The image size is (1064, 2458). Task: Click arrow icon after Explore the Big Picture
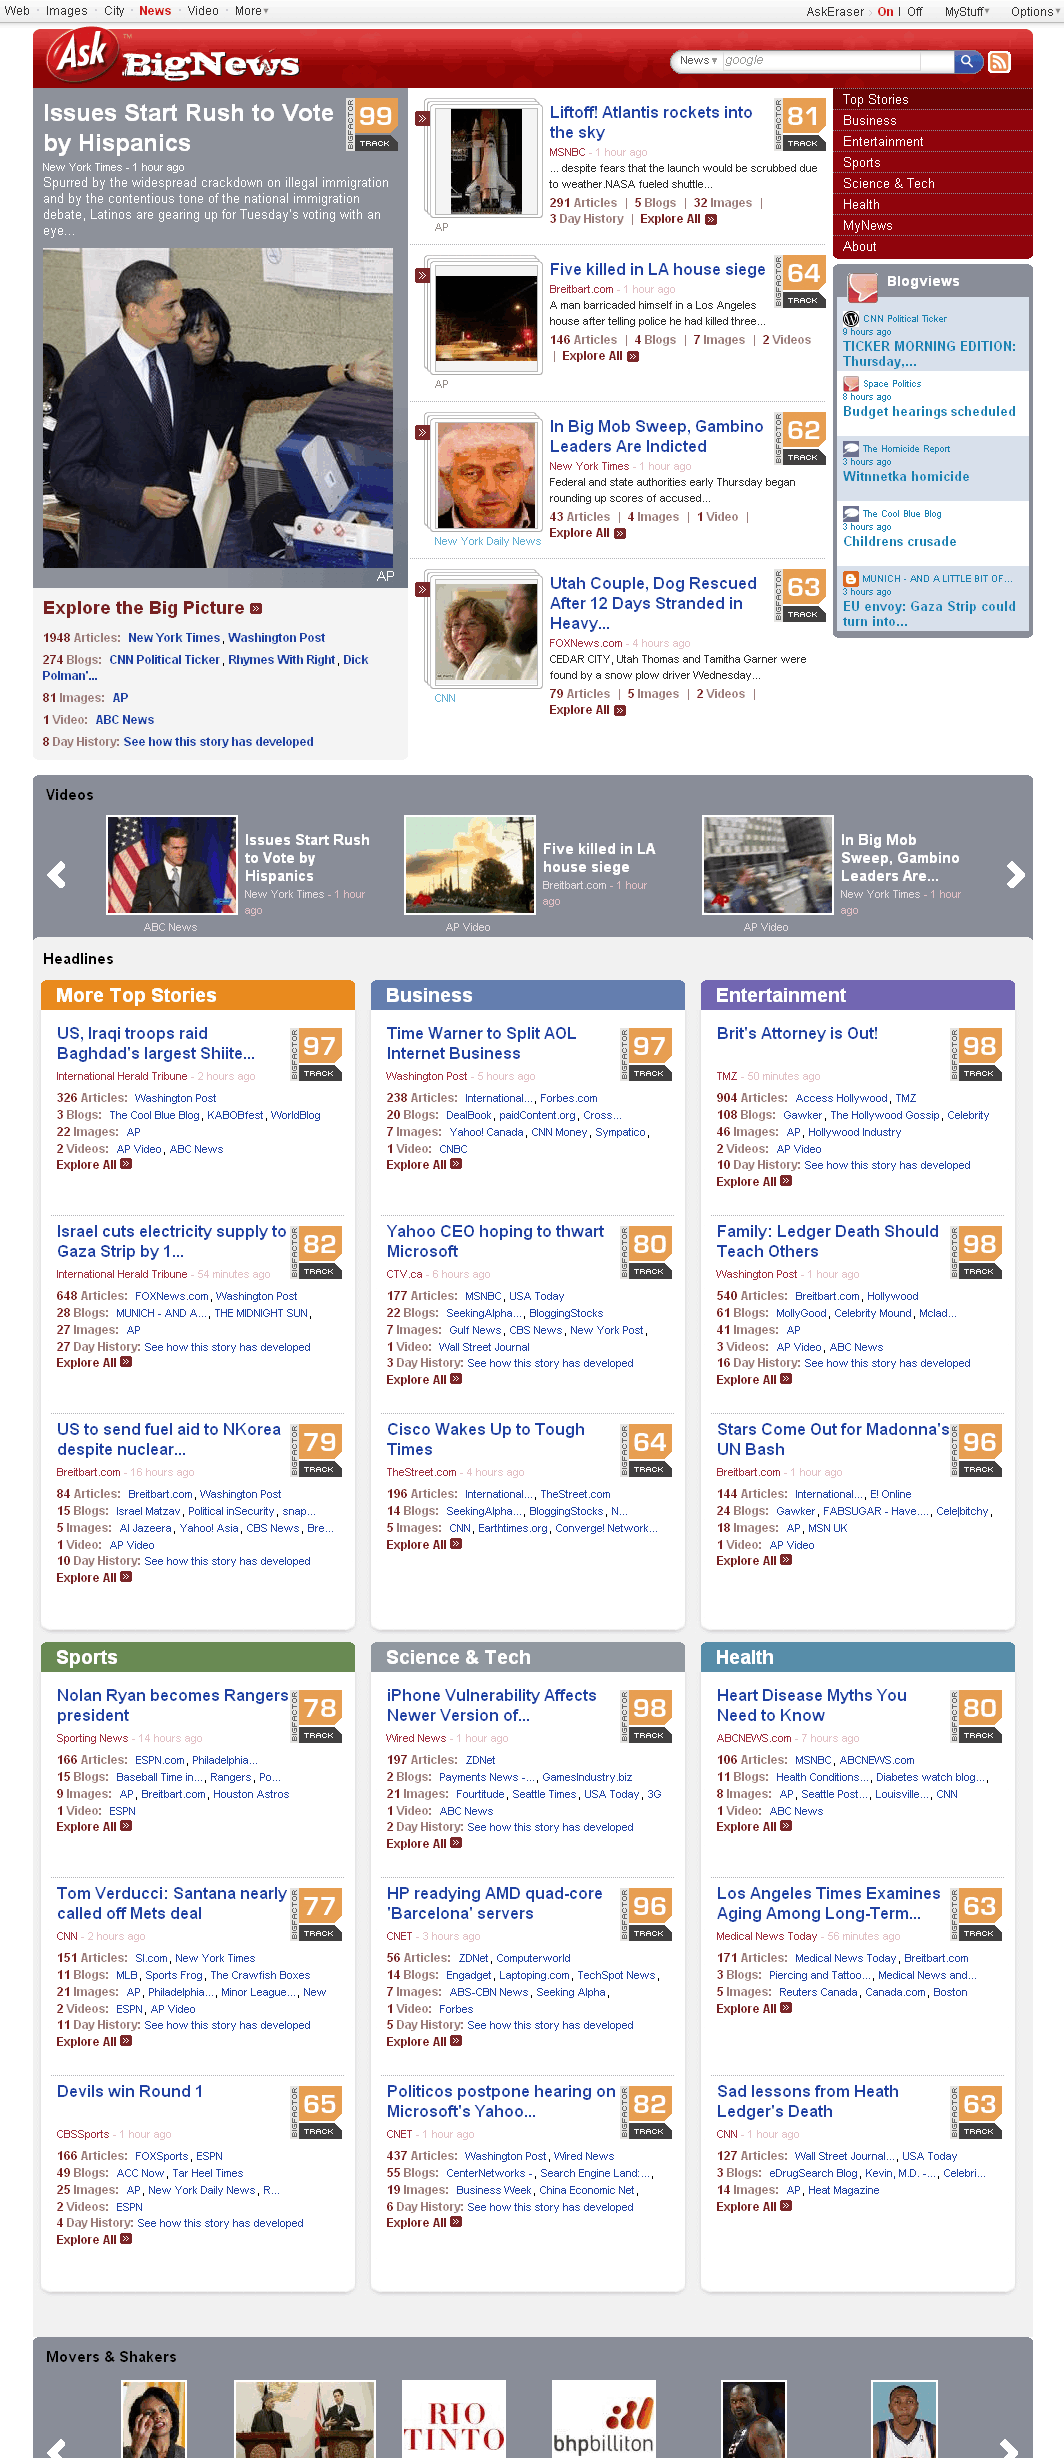(256, 608)
